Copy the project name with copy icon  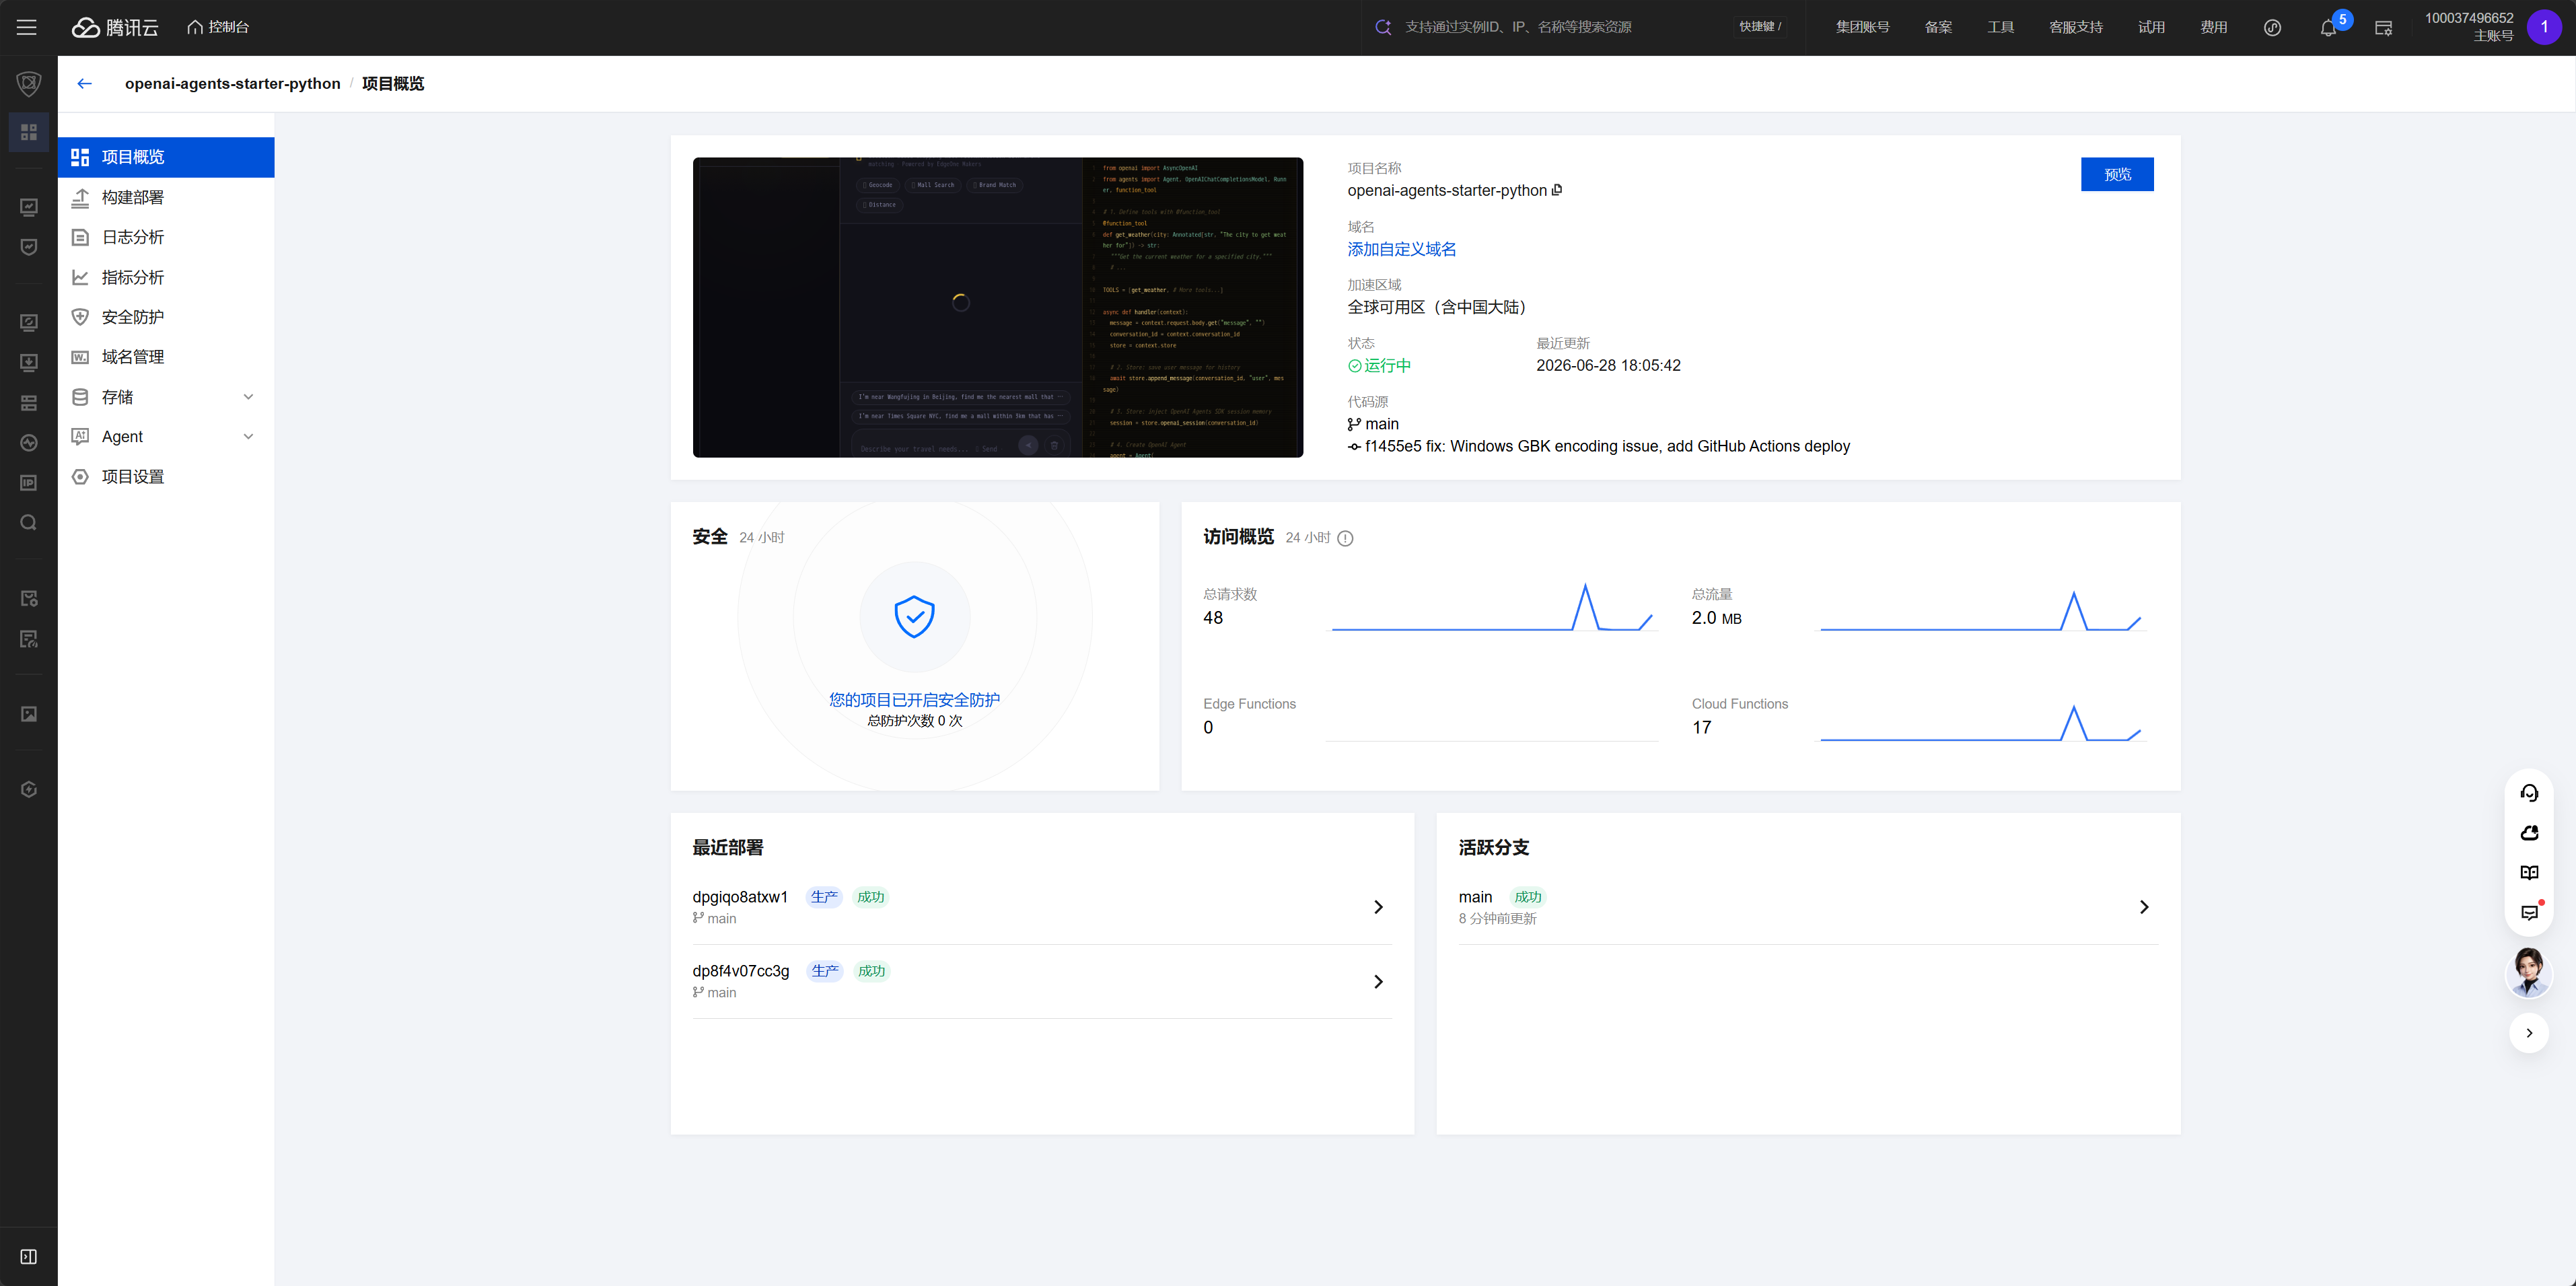(1557, 190)
